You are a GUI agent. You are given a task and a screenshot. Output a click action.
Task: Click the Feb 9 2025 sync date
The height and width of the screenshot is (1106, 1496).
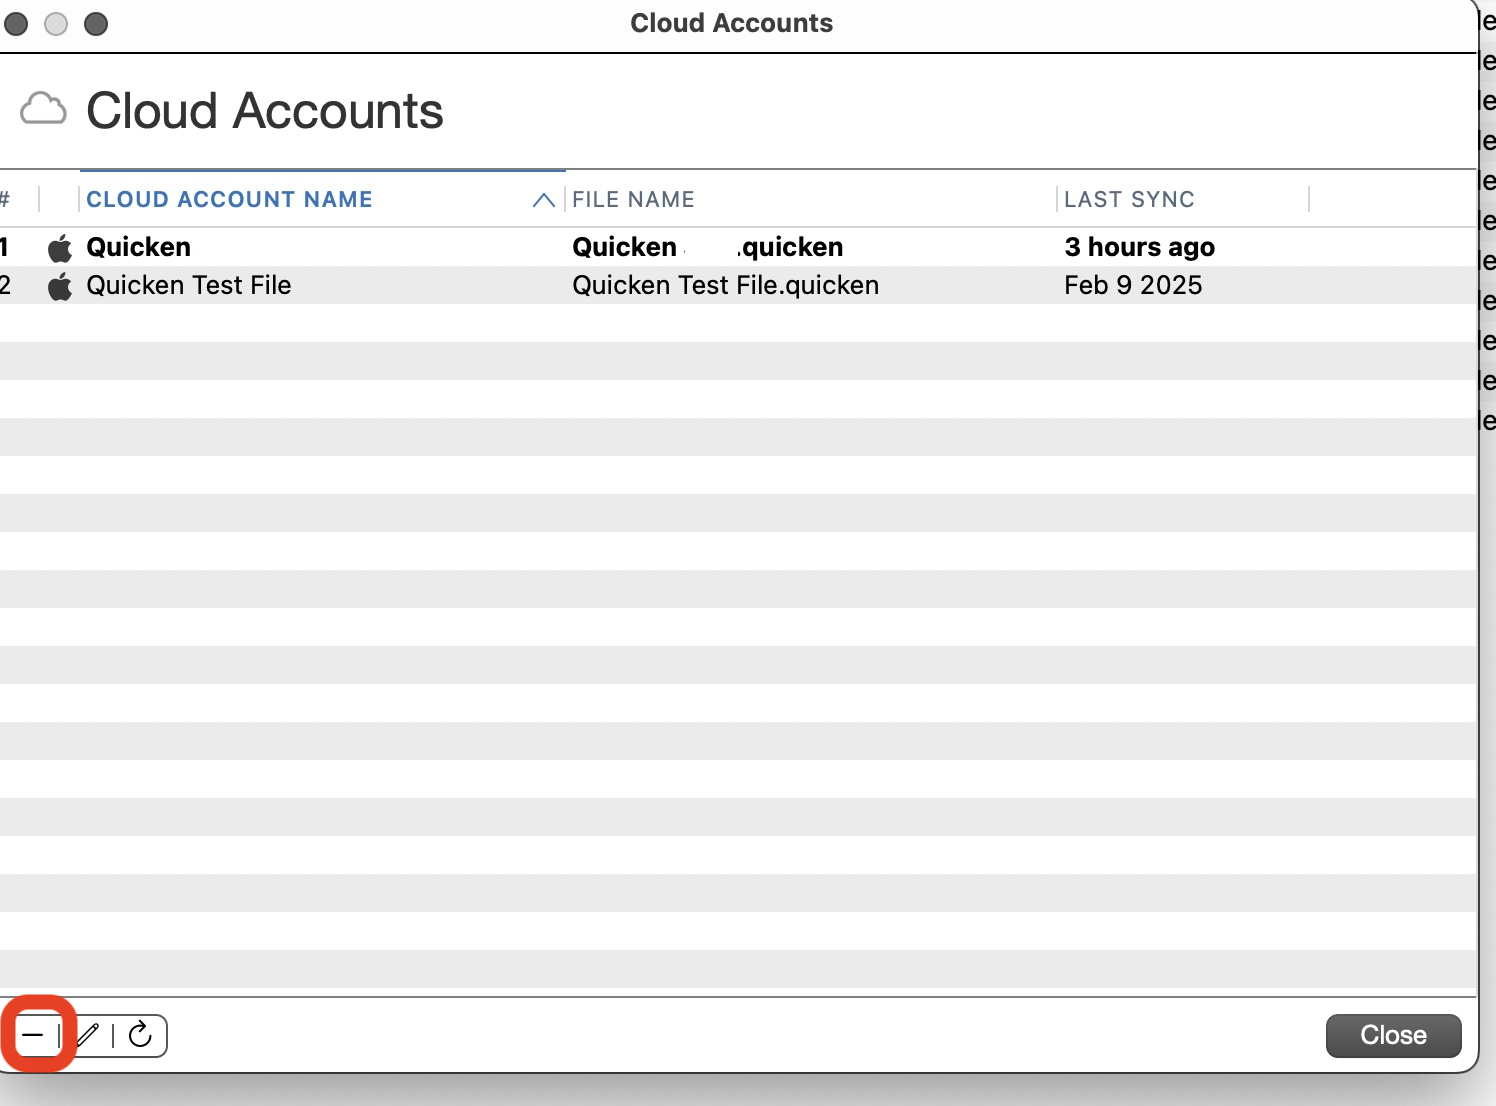tap(1133, 286)
